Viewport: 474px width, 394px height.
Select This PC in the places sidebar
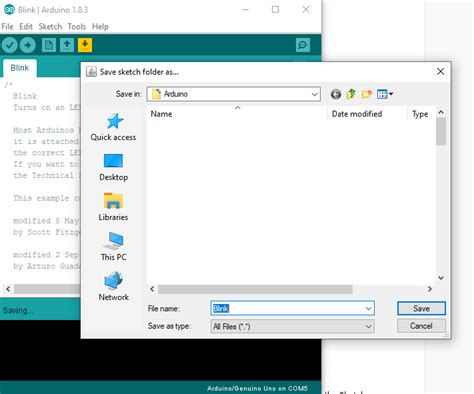(x=113, y=247)
